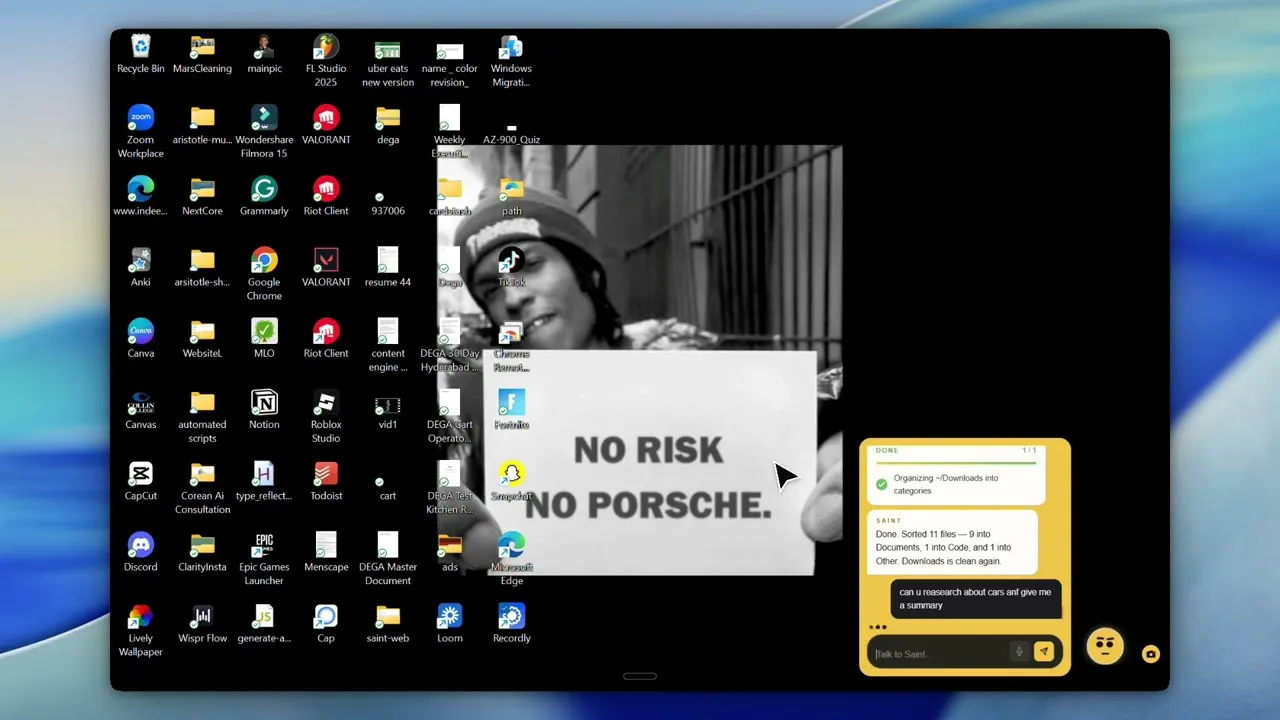The width and height of the screenshot is (1280, 720).
Task: Open the automated scripts folder
Action: (x=203, y=416)
